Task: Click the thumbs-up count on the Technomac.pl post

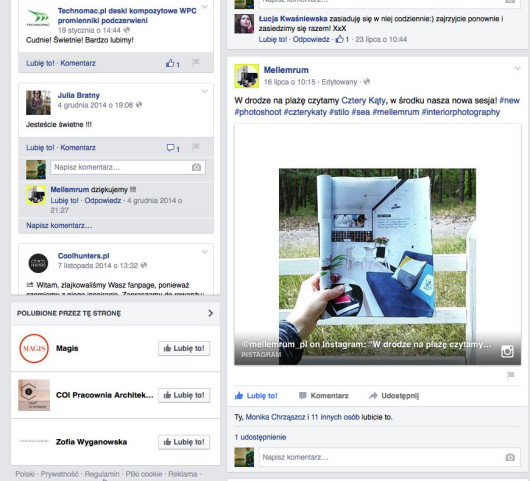Action: [x=173, y=63]
